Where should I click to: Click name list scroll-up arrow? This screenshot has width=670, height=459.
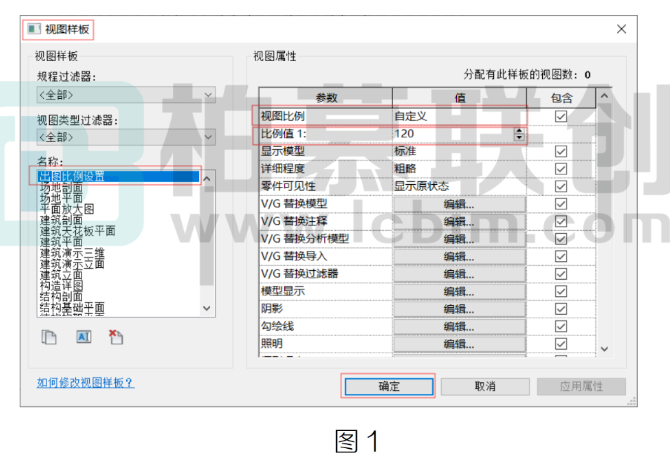pyautogui.click(x=207, y=178)
